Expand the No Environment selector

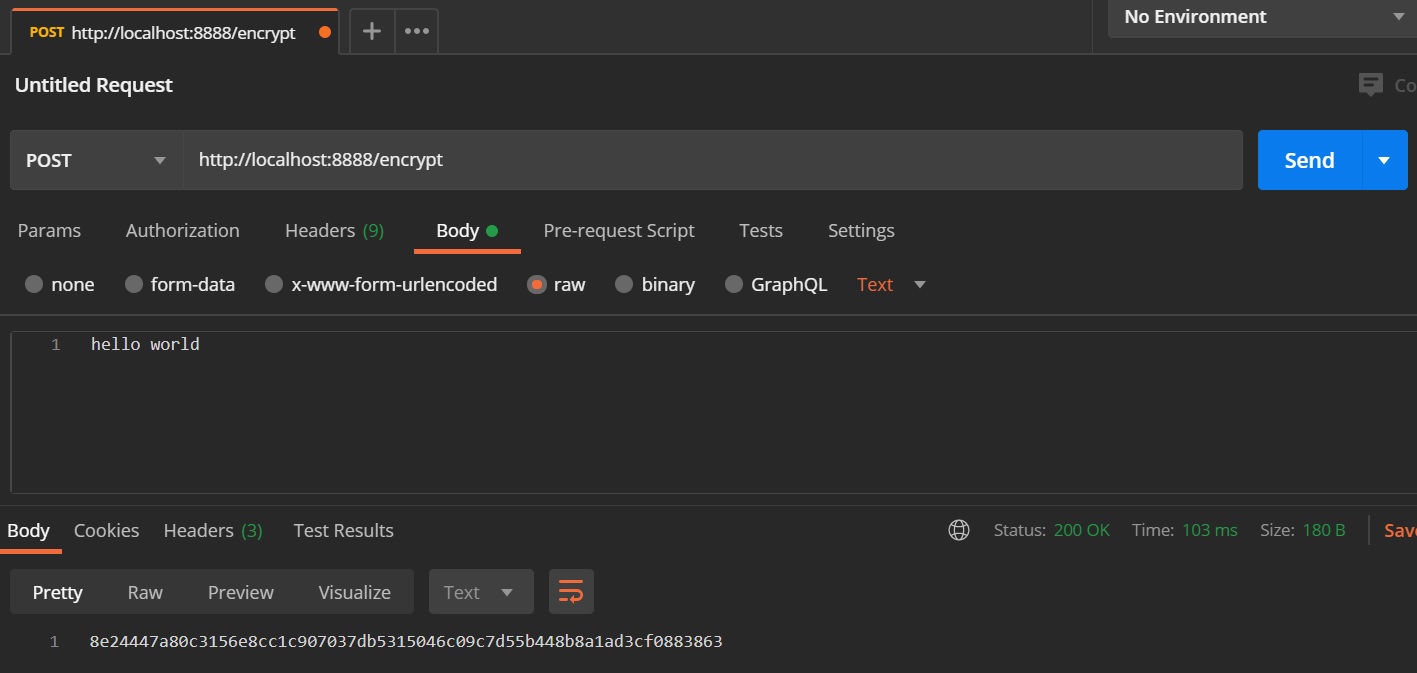(1264, 17)
